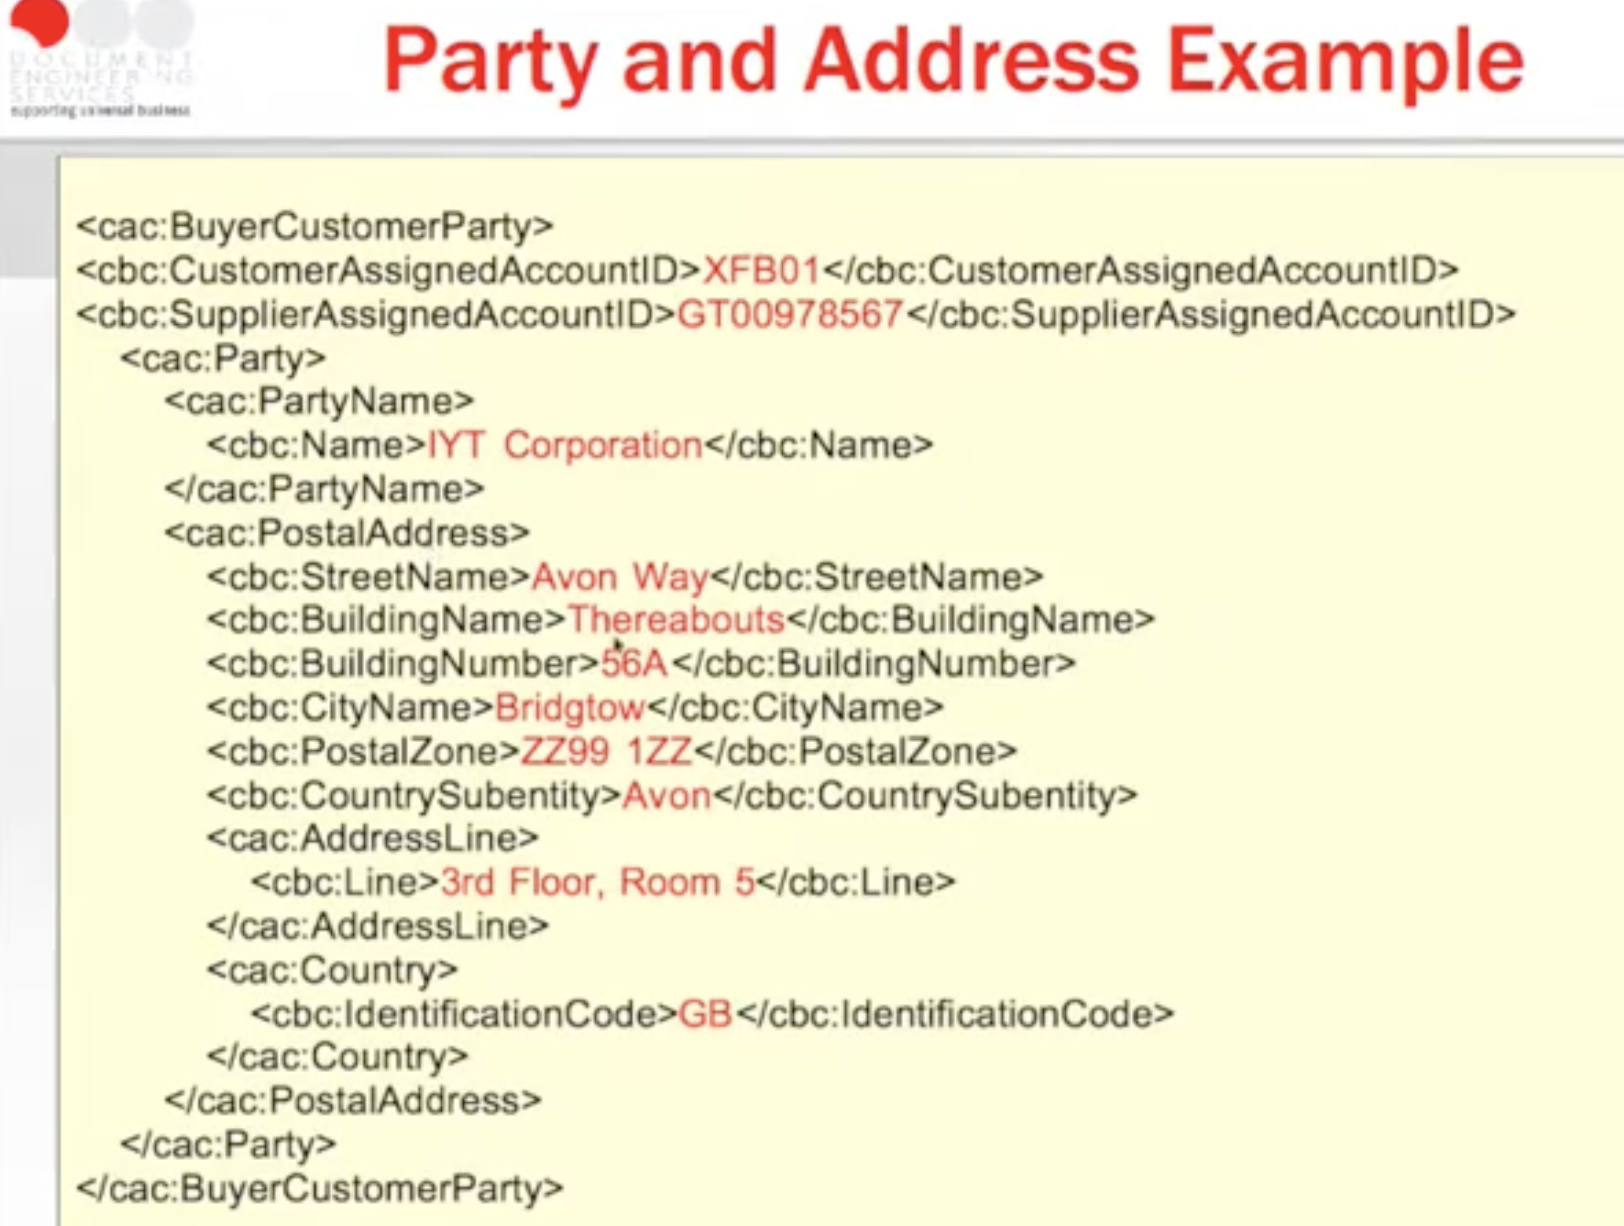Click the closing cac:PostalAddress tag

pos(352,1101)
